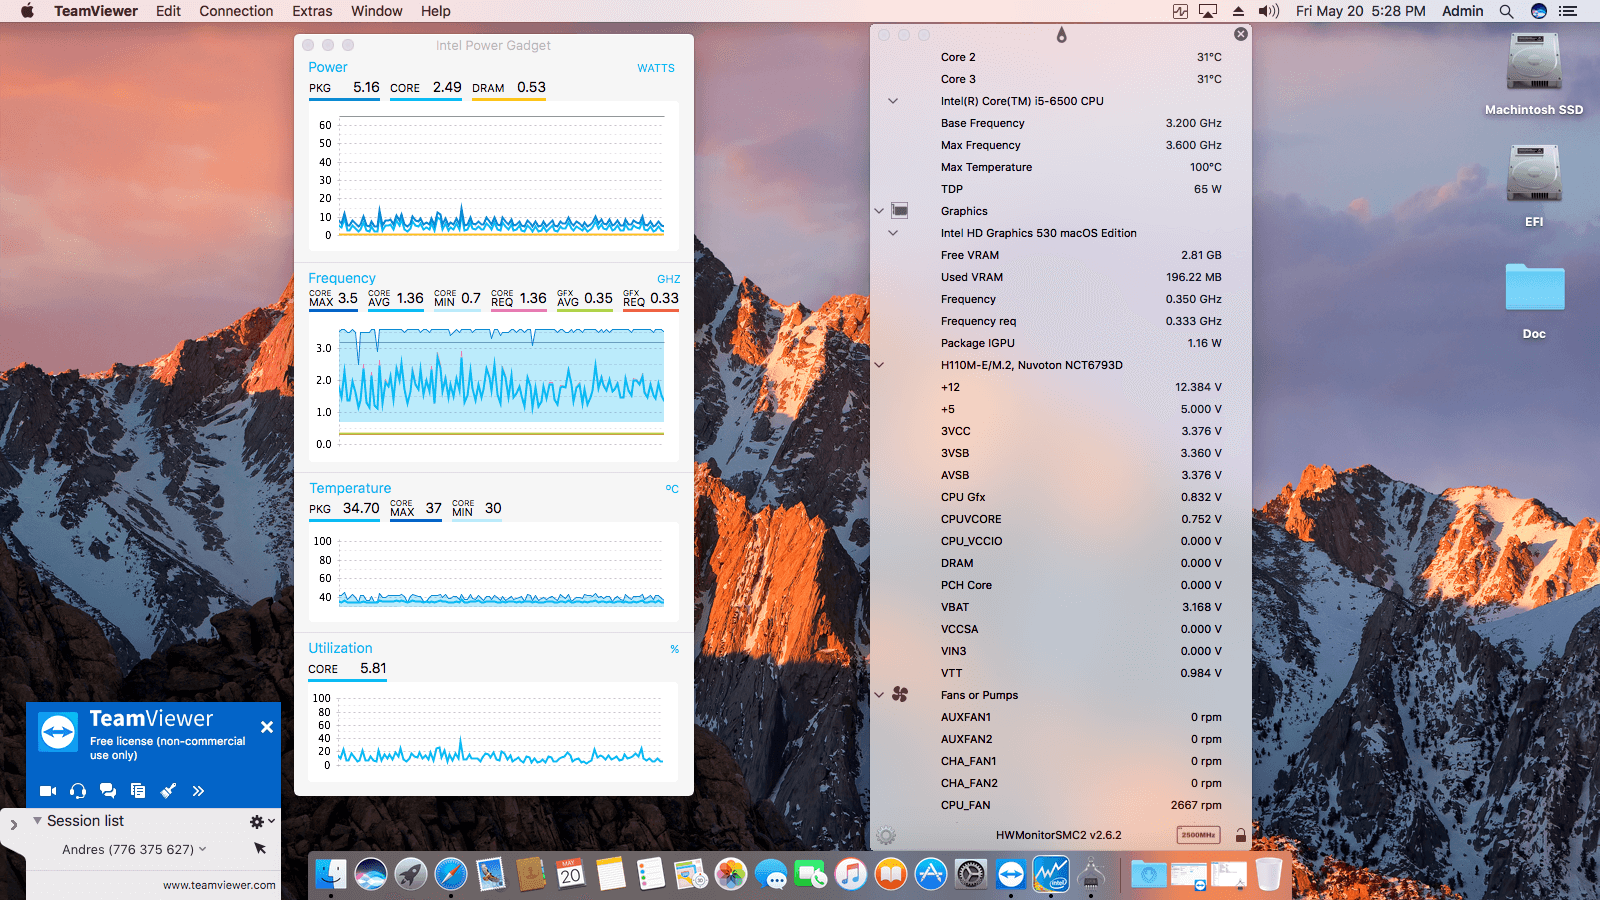Click the TeamViewer whiteboard brush icon
This screenshot has height=900, width=1600.
[x=168, y=791]
